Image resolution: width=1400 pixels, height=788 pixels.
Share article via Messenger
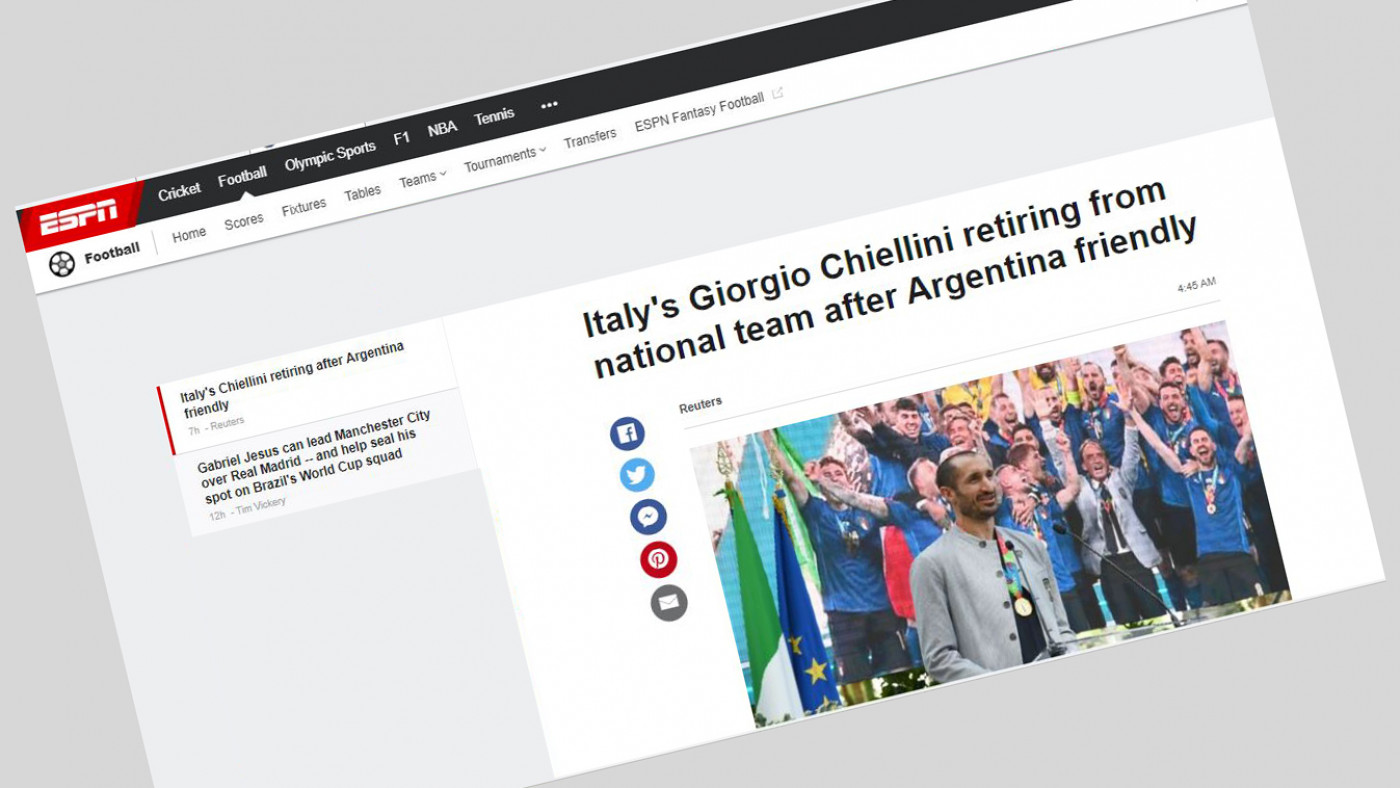click(x=648, y=517)
